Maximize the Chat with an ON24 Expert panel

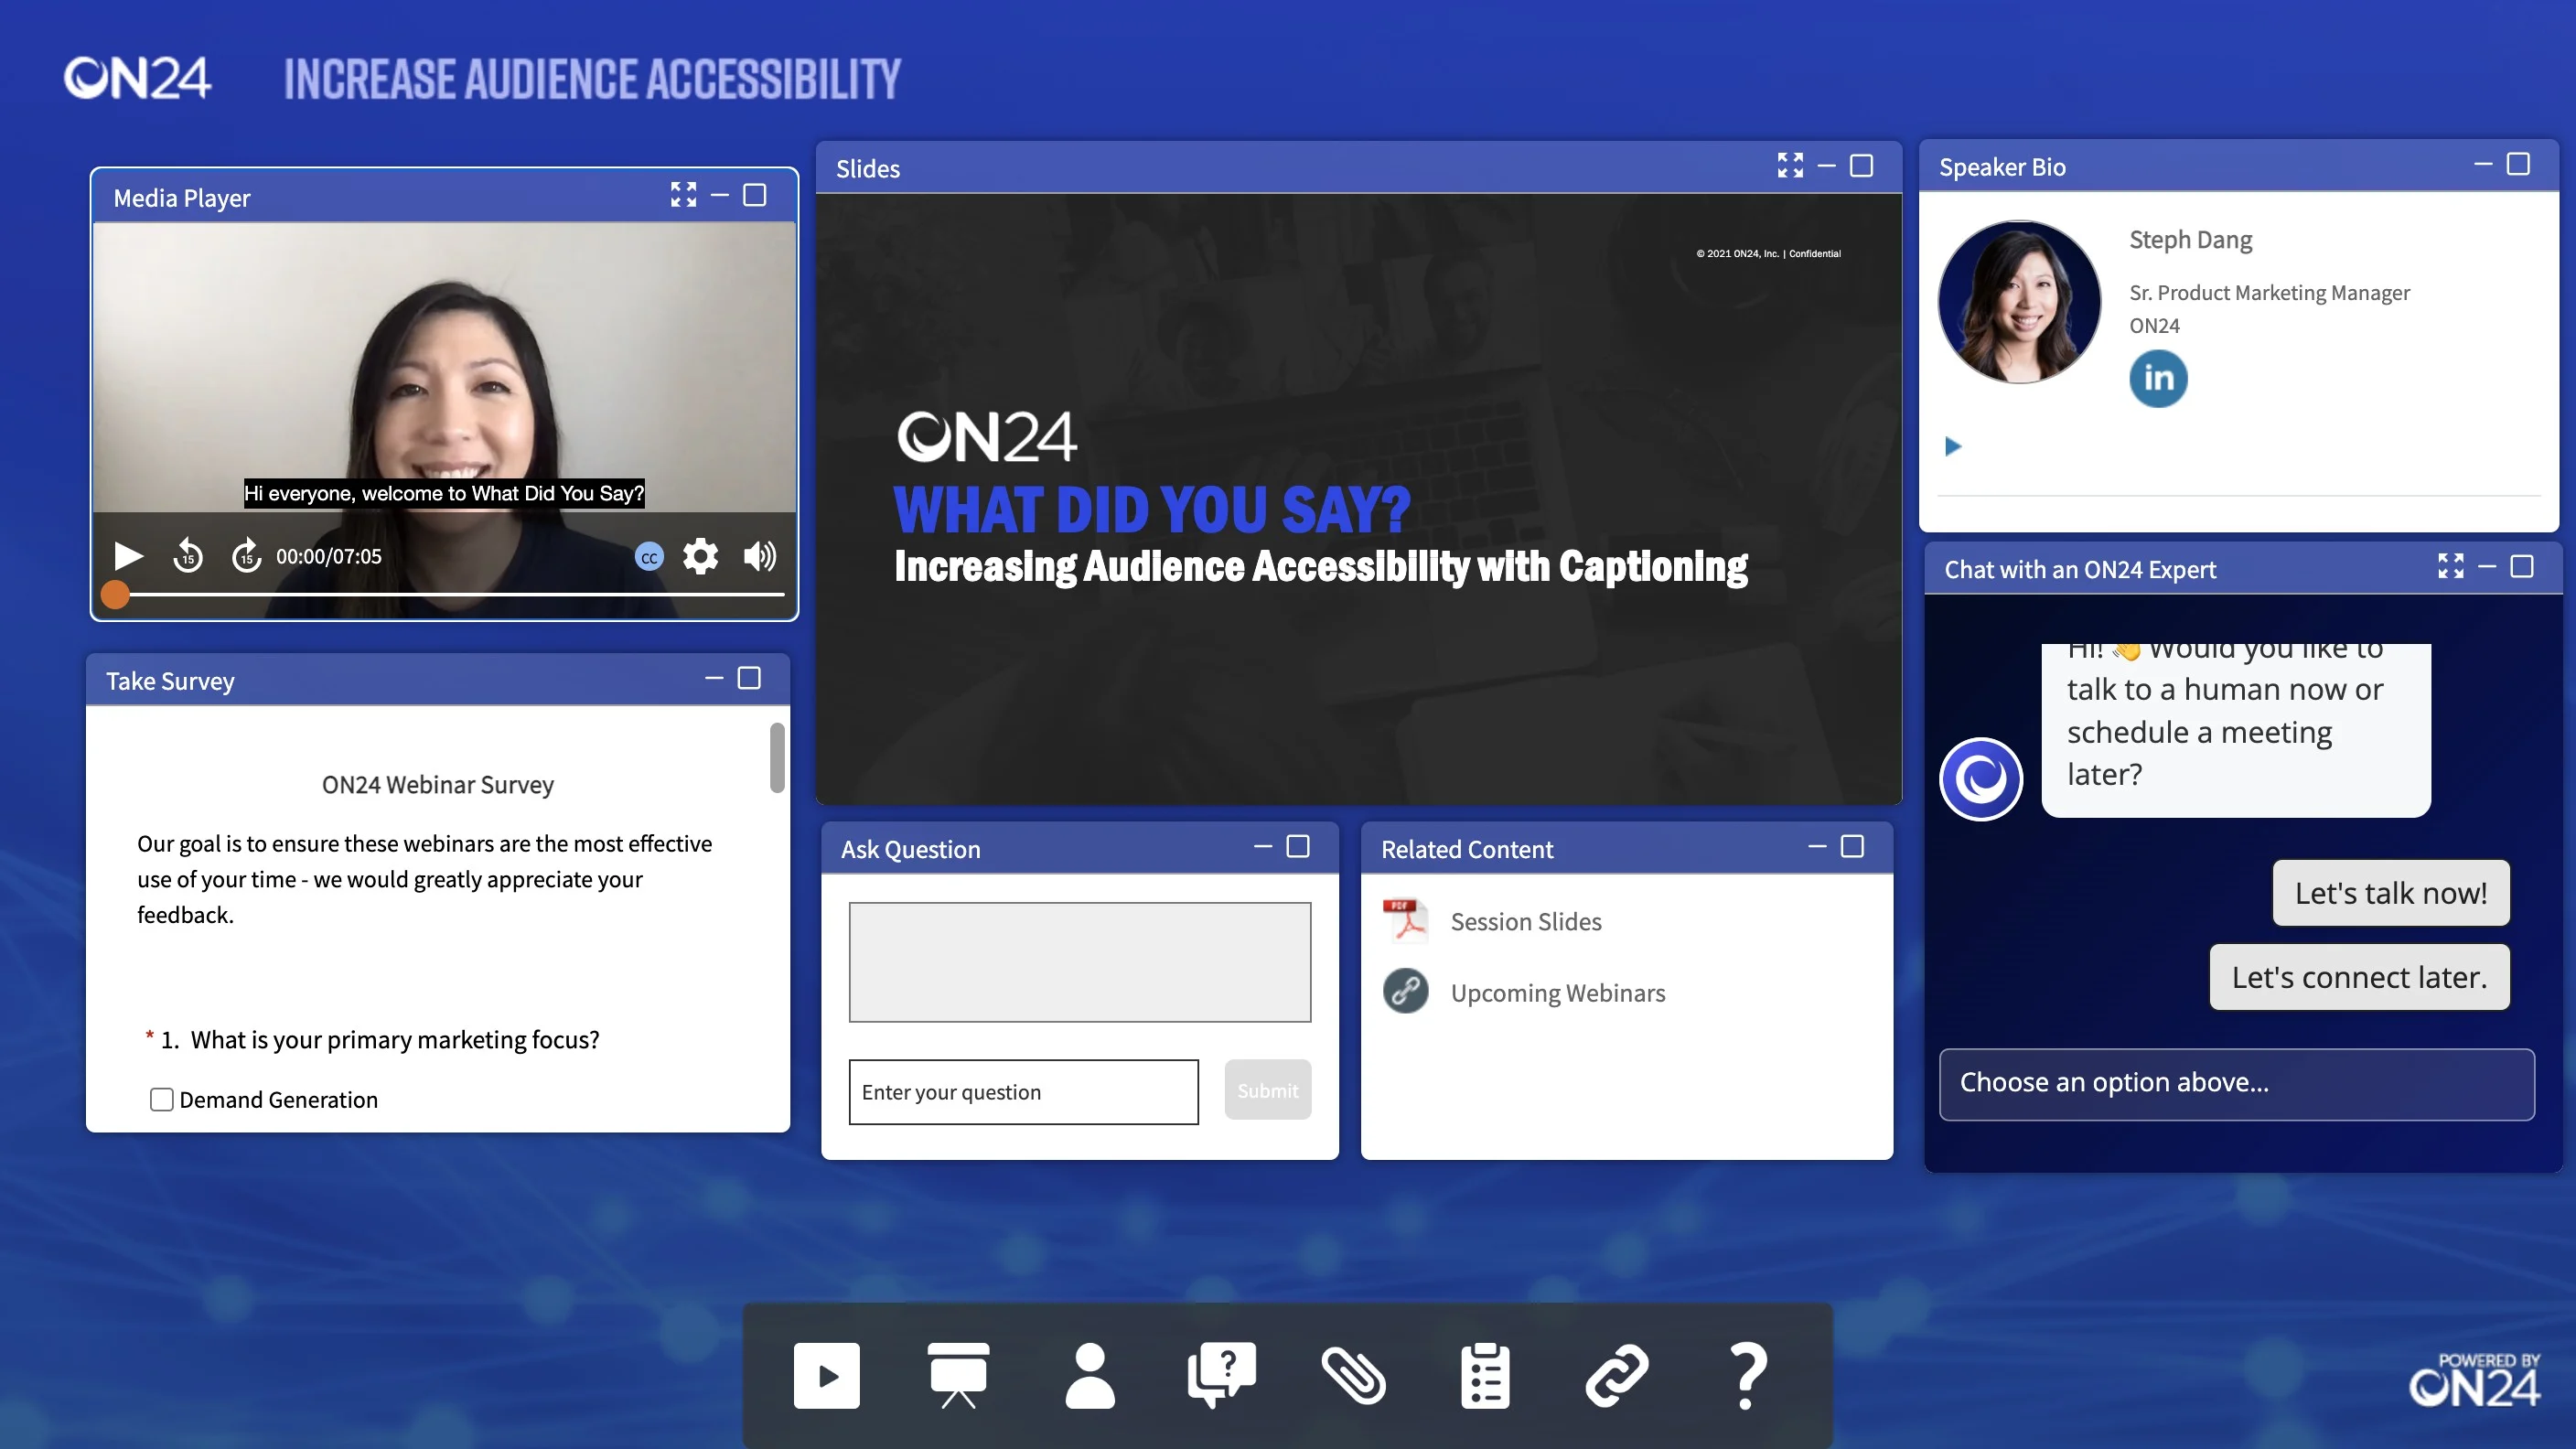click(x=2522, y=566)
